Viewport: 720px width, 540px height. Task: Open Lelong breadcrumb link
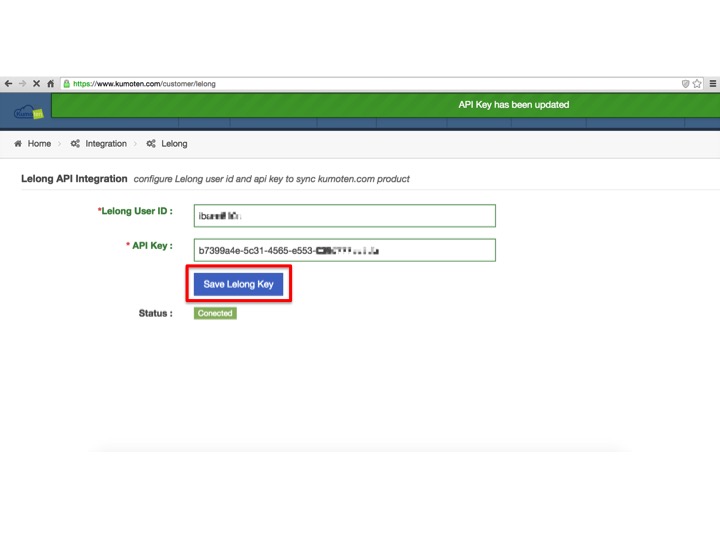point(174,144)
